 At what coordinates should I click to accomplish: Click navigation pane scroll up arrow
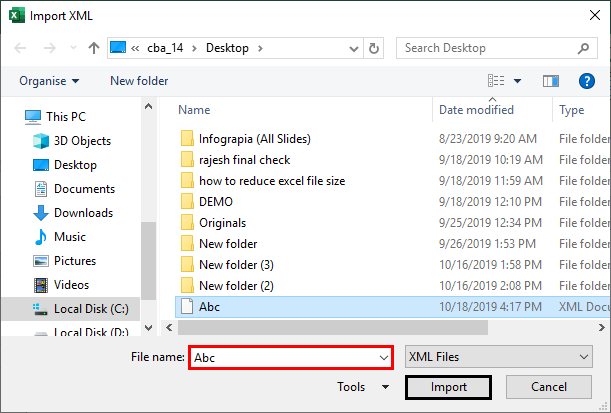coord(148,106)
